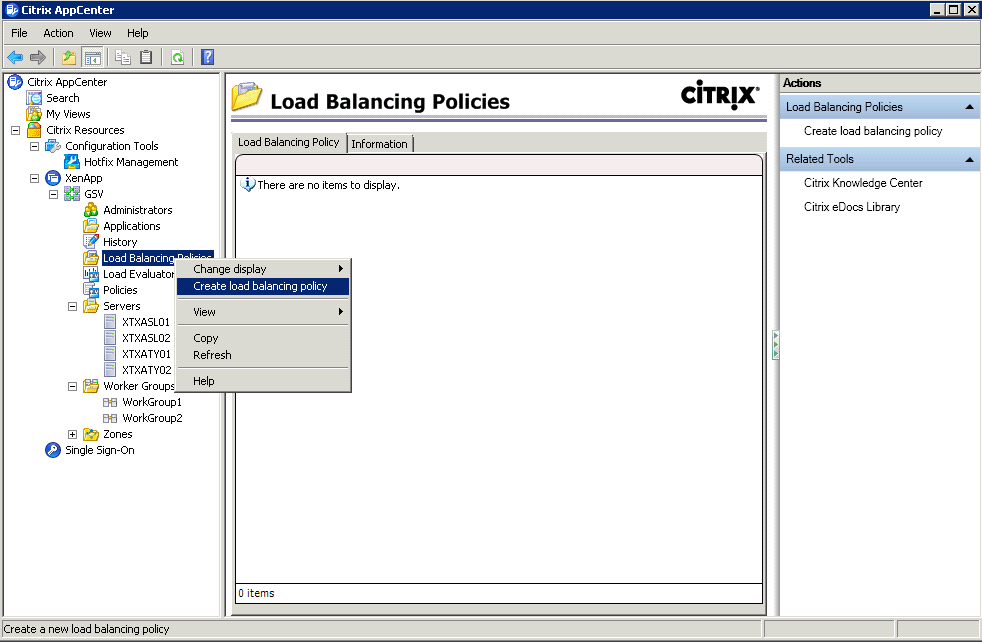This screenshot has width=982, height=642.
Task: Select XTXATY01 server in tree
Action: [146, 354]
